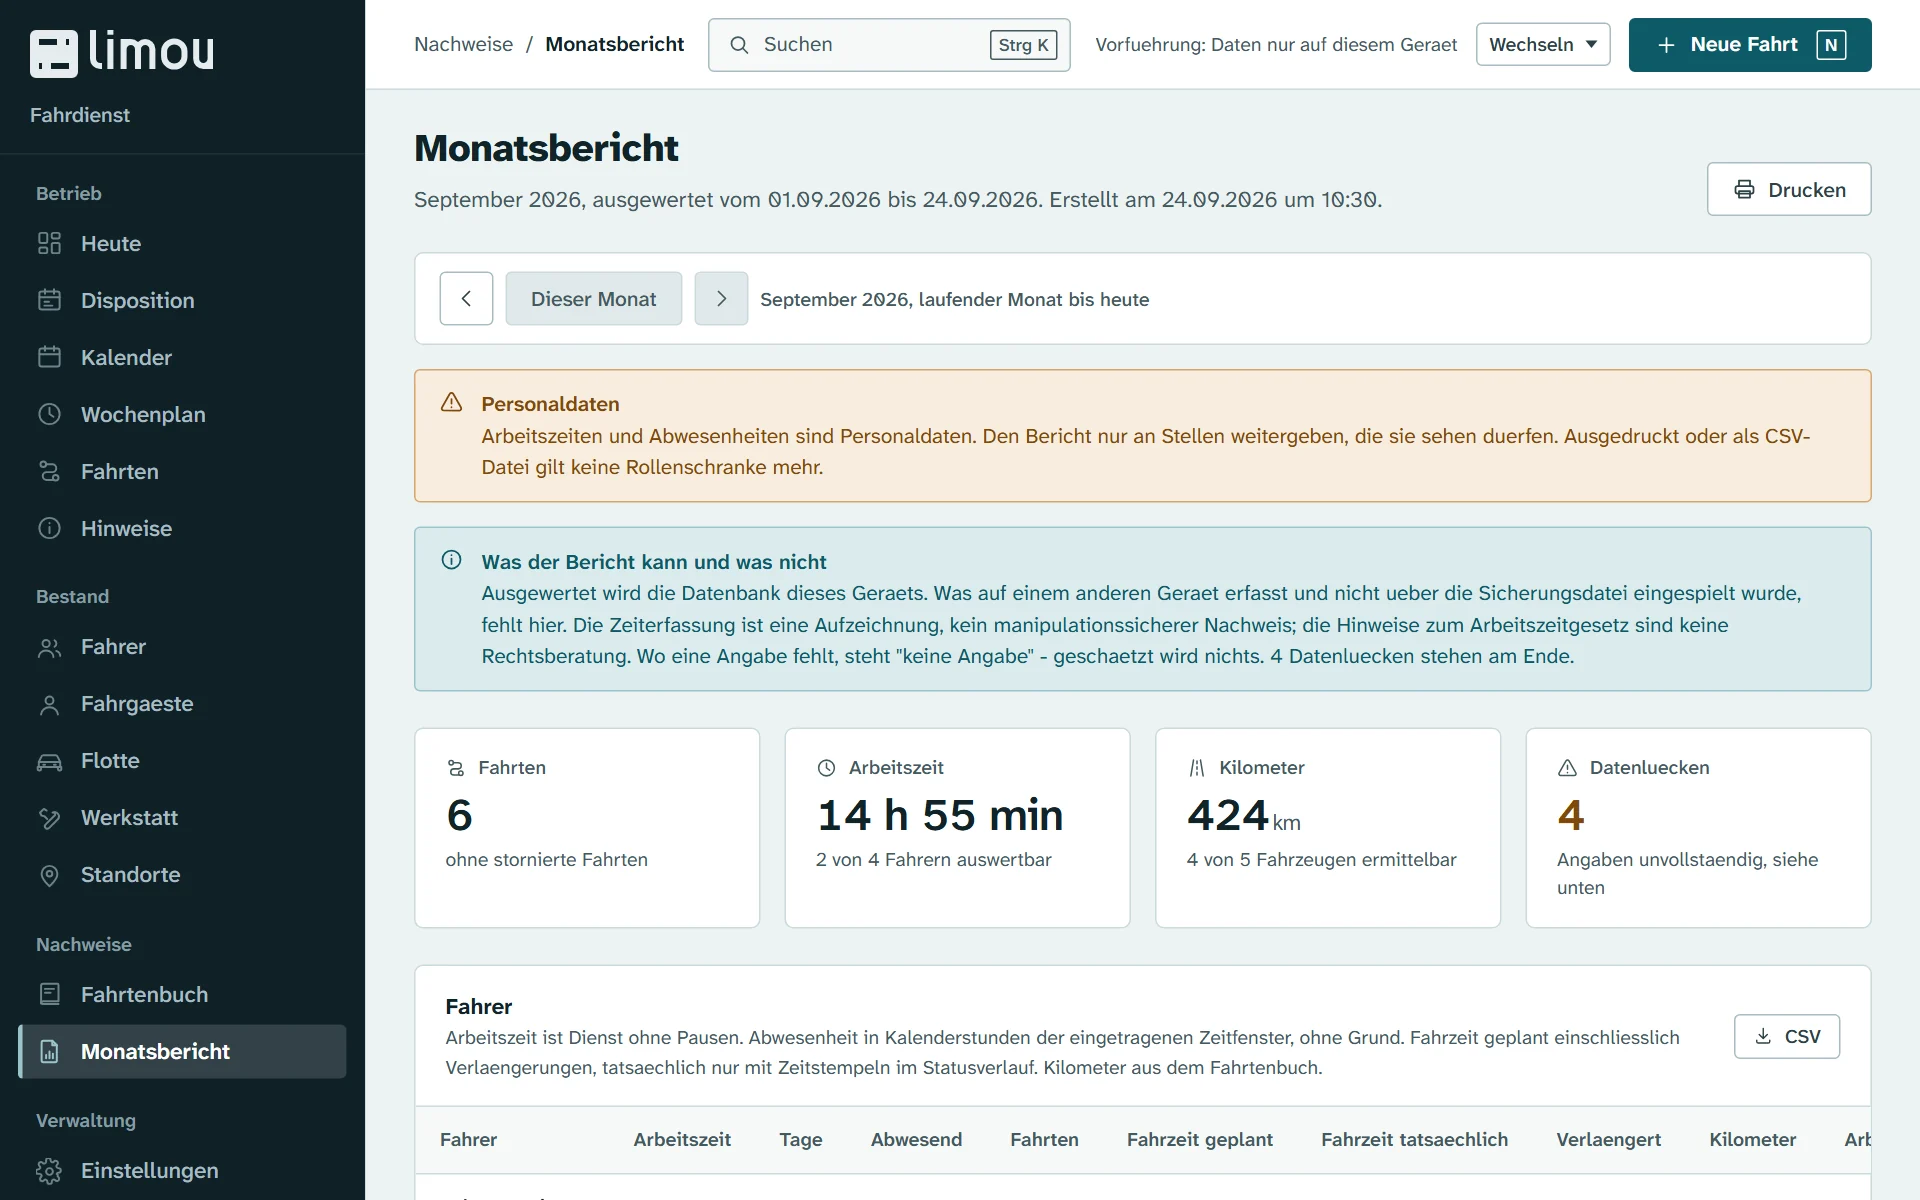The image size is (1920, 1200).
Task: Click Nachweise breadcrumb link
Action: [463, 44]
